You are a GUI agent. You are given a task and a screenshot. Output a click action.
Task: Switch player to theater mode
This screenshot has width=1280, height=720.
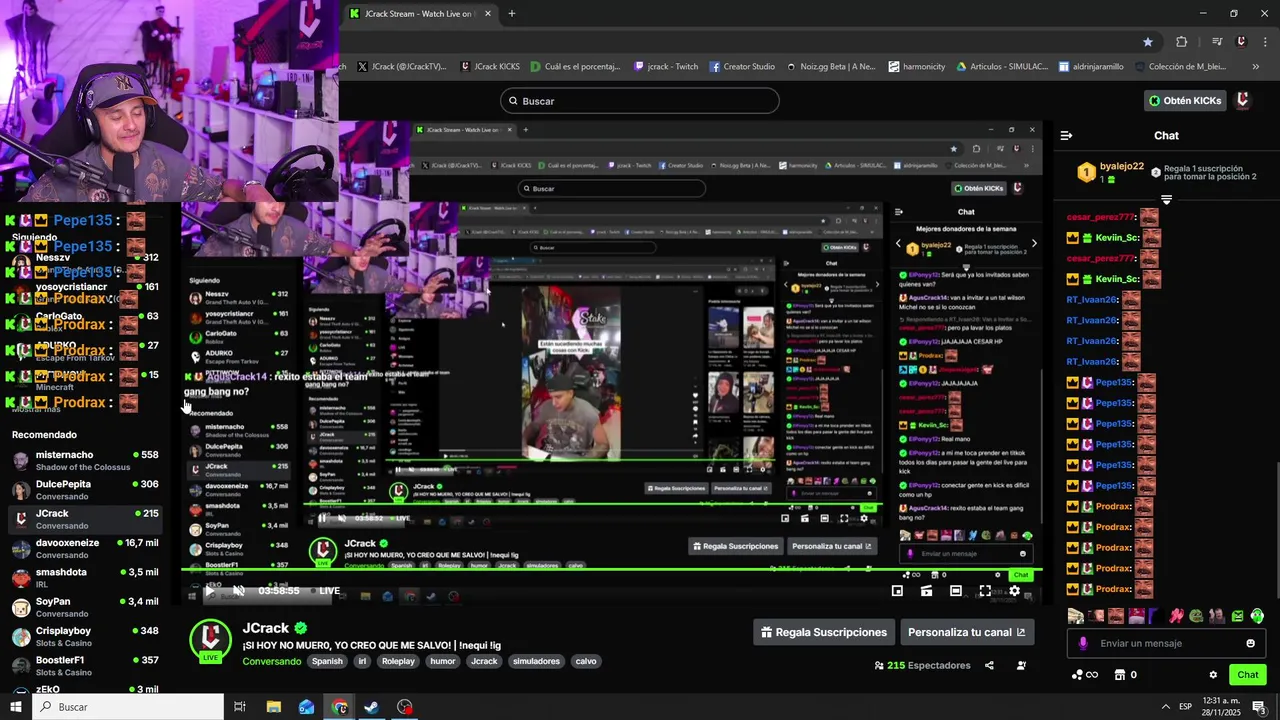[x=956, y=591]
